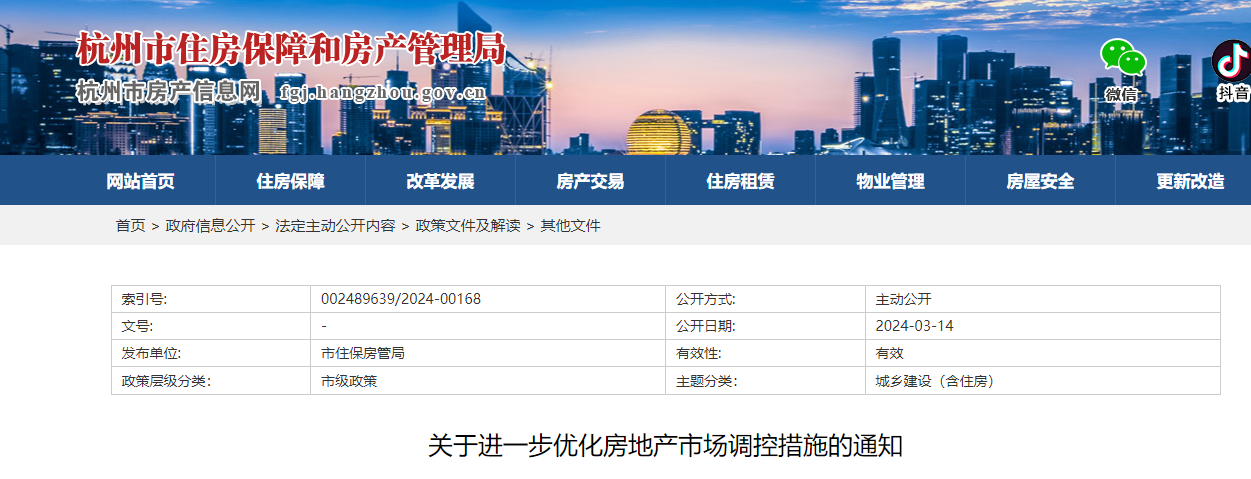The image size is (1251, 479).
Task: Click the 主题分类 label cell
Action: pos(766,381)
